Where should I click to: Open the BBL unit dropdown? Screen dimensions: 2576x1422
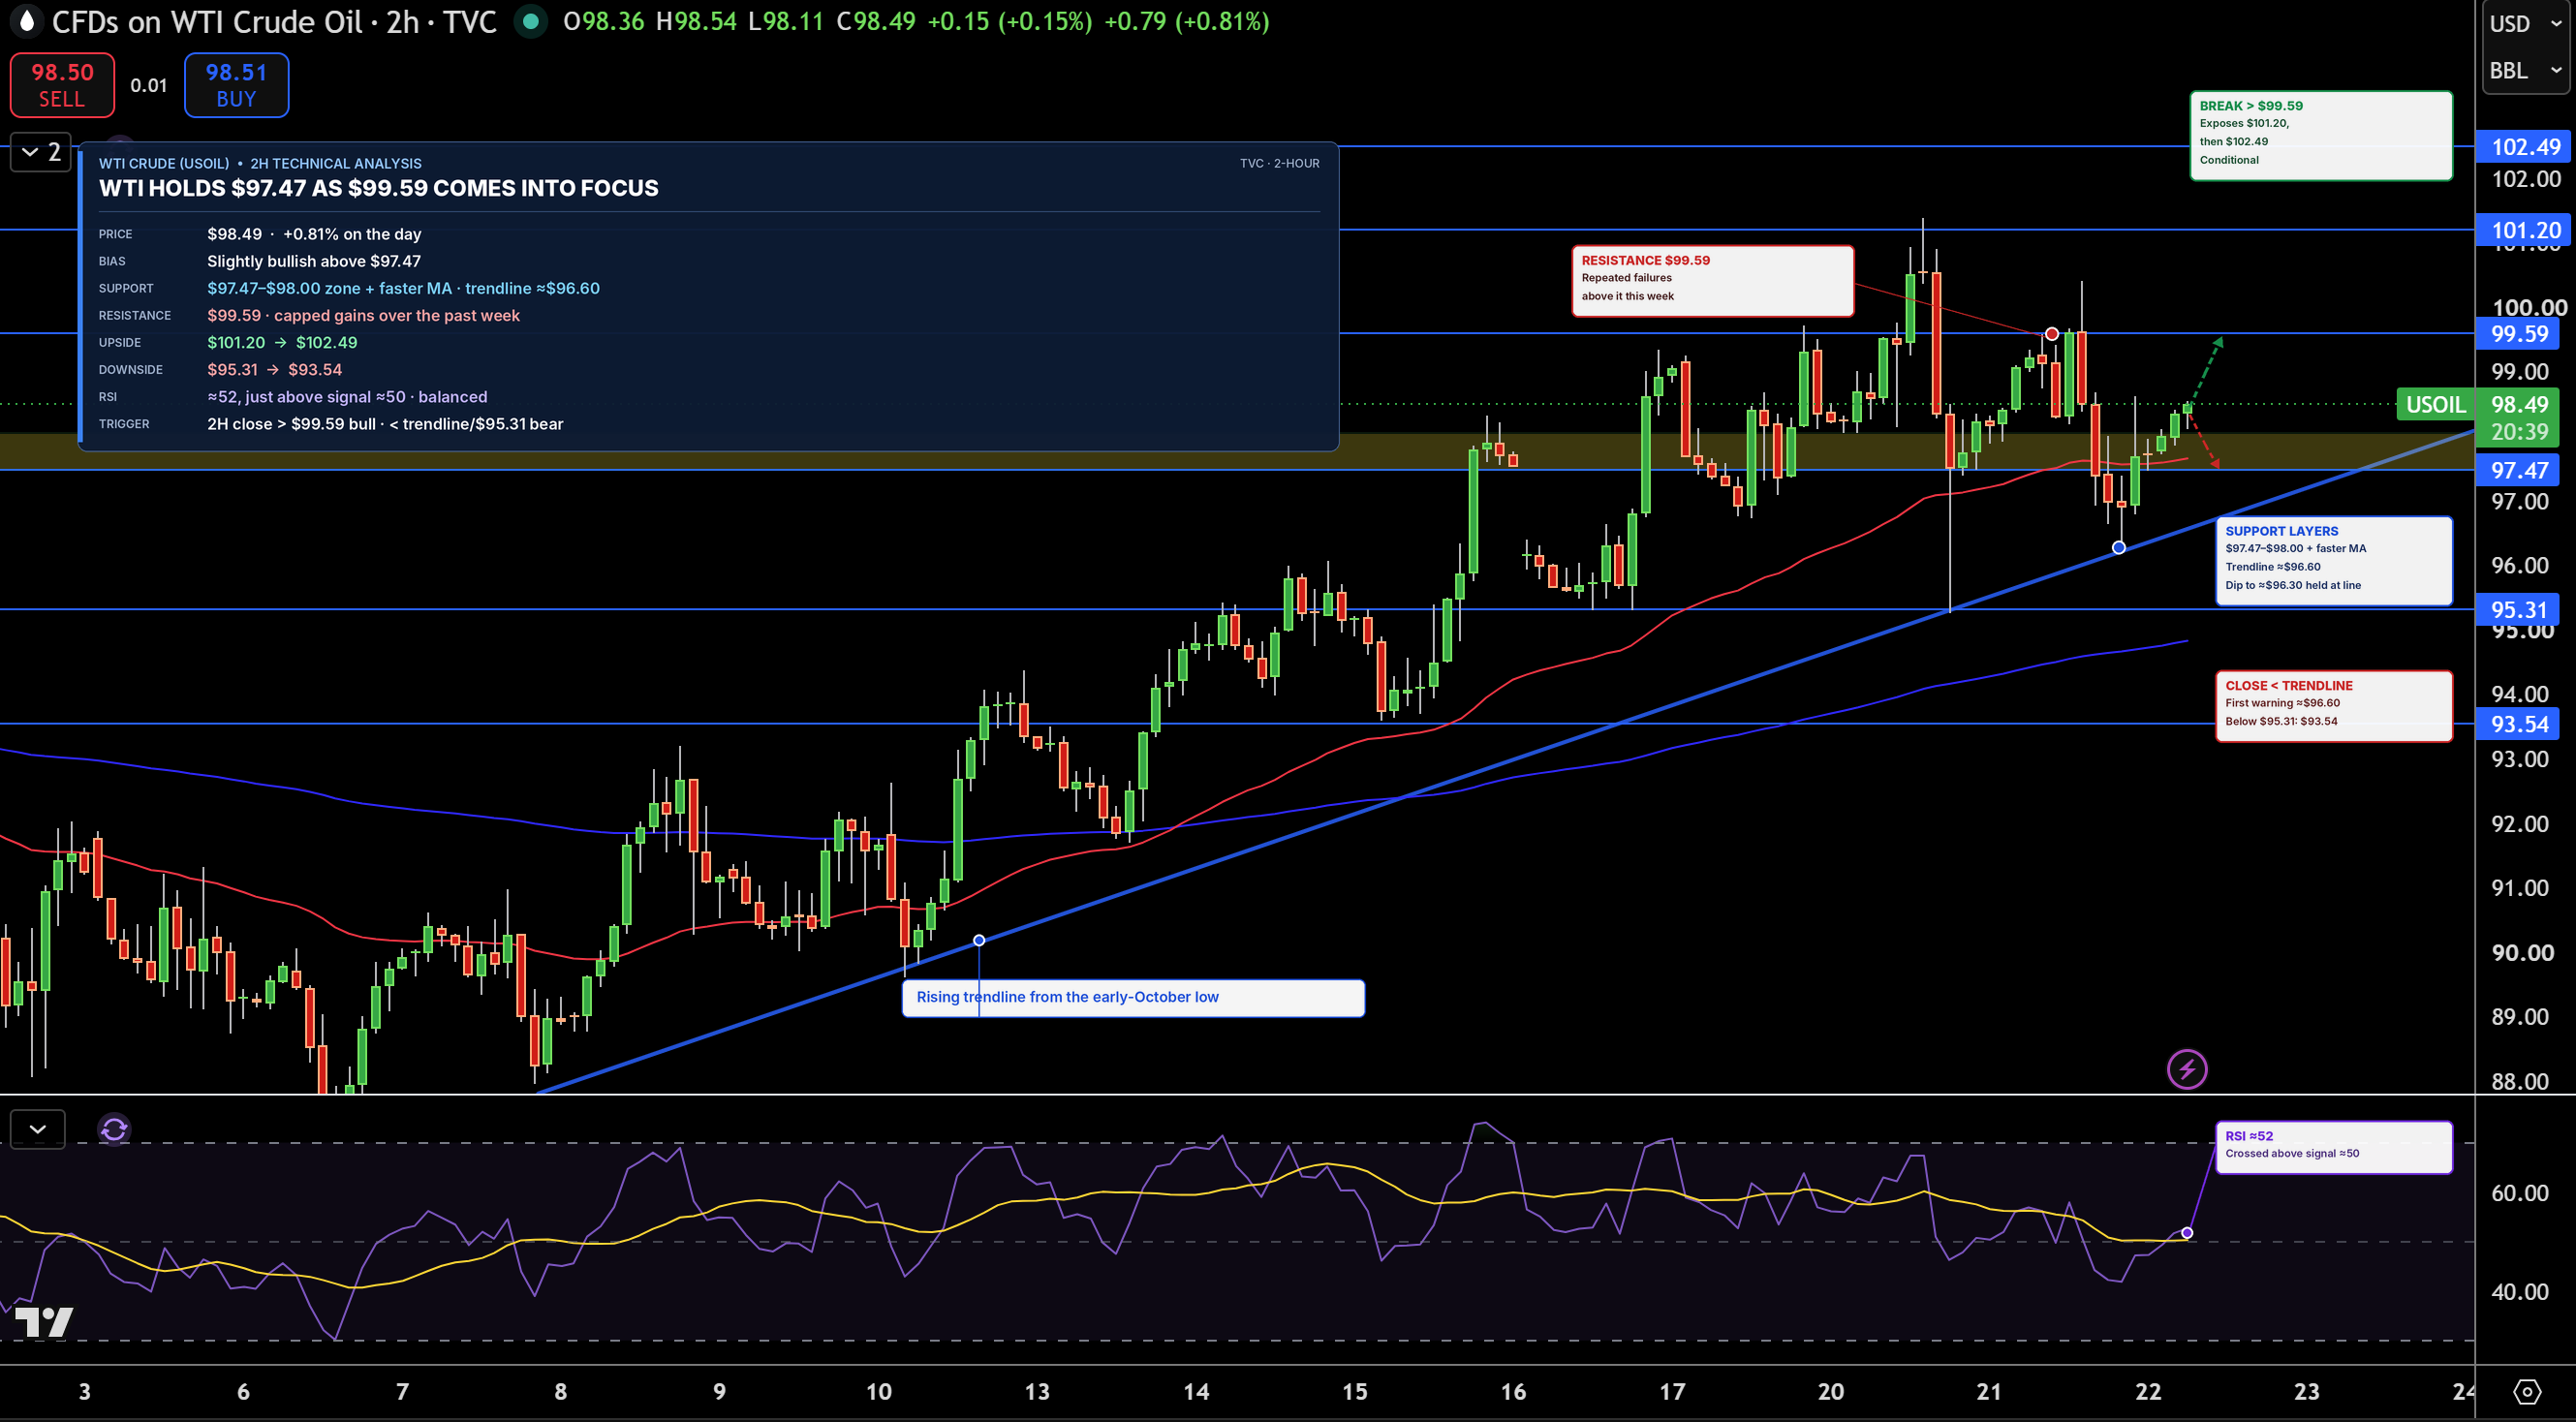pyautogui.click(x=2525, y=70)
